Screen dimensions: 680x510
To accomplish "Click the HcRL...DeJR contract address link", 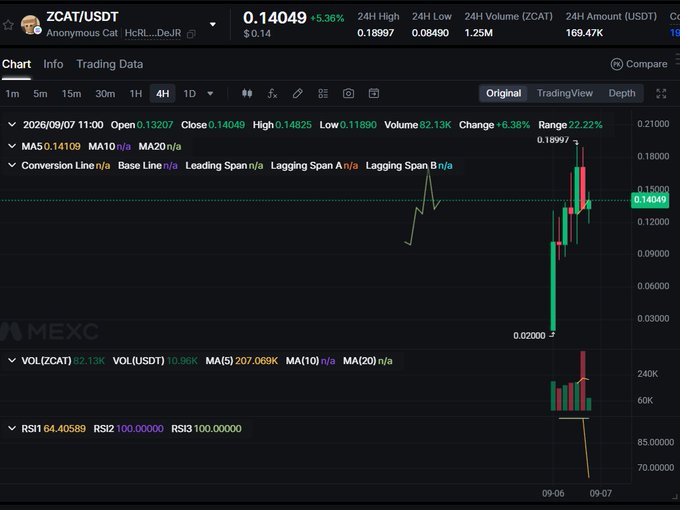I will coord(153,33).
